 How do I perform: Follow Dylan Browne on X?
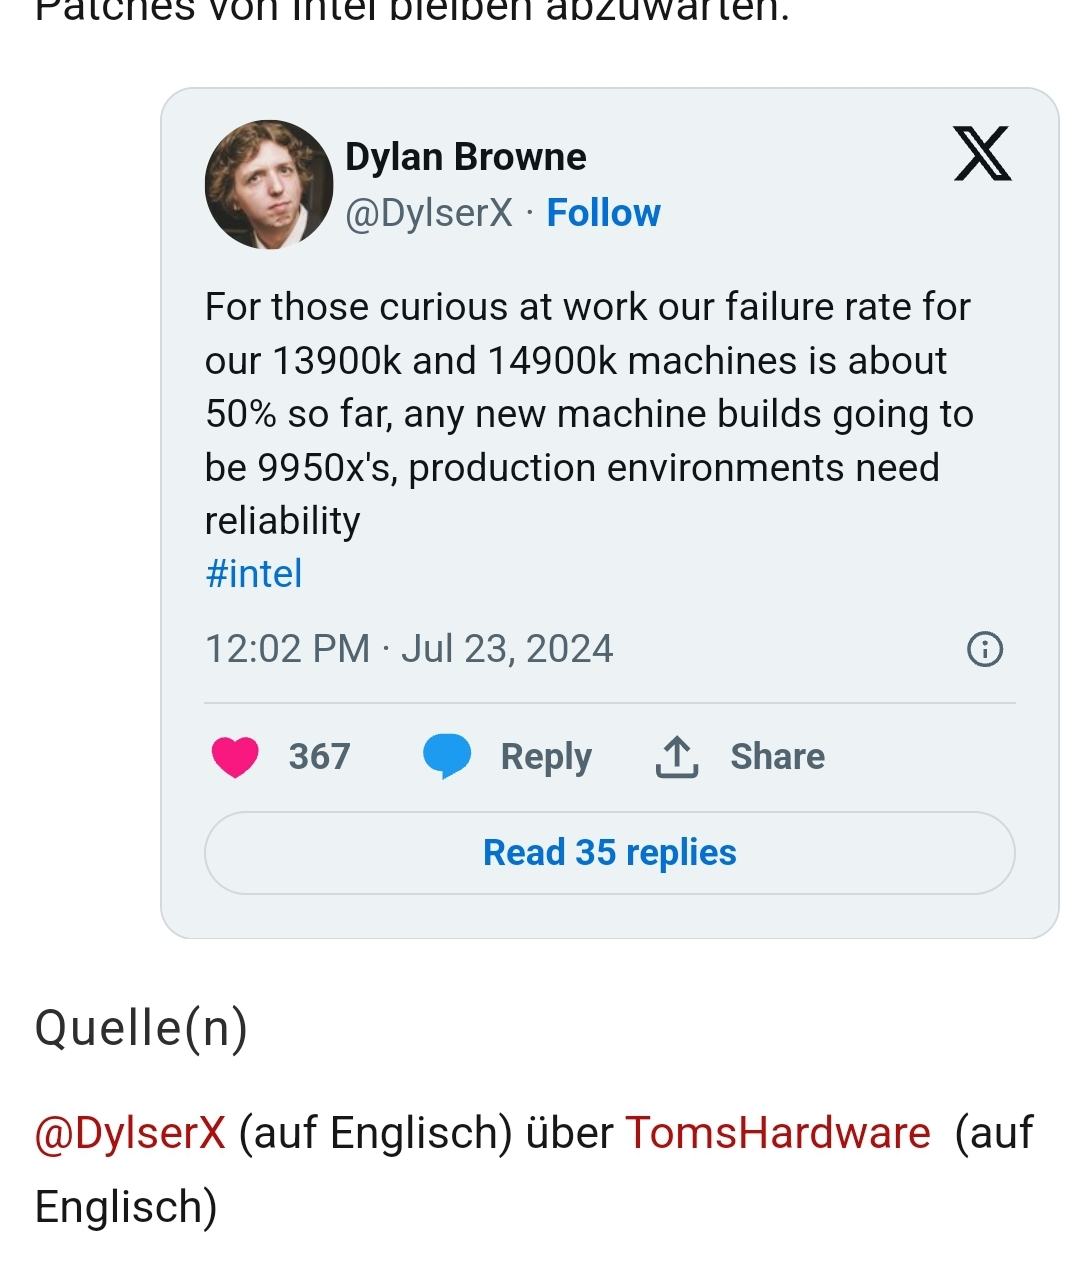(x=603, y=213)
